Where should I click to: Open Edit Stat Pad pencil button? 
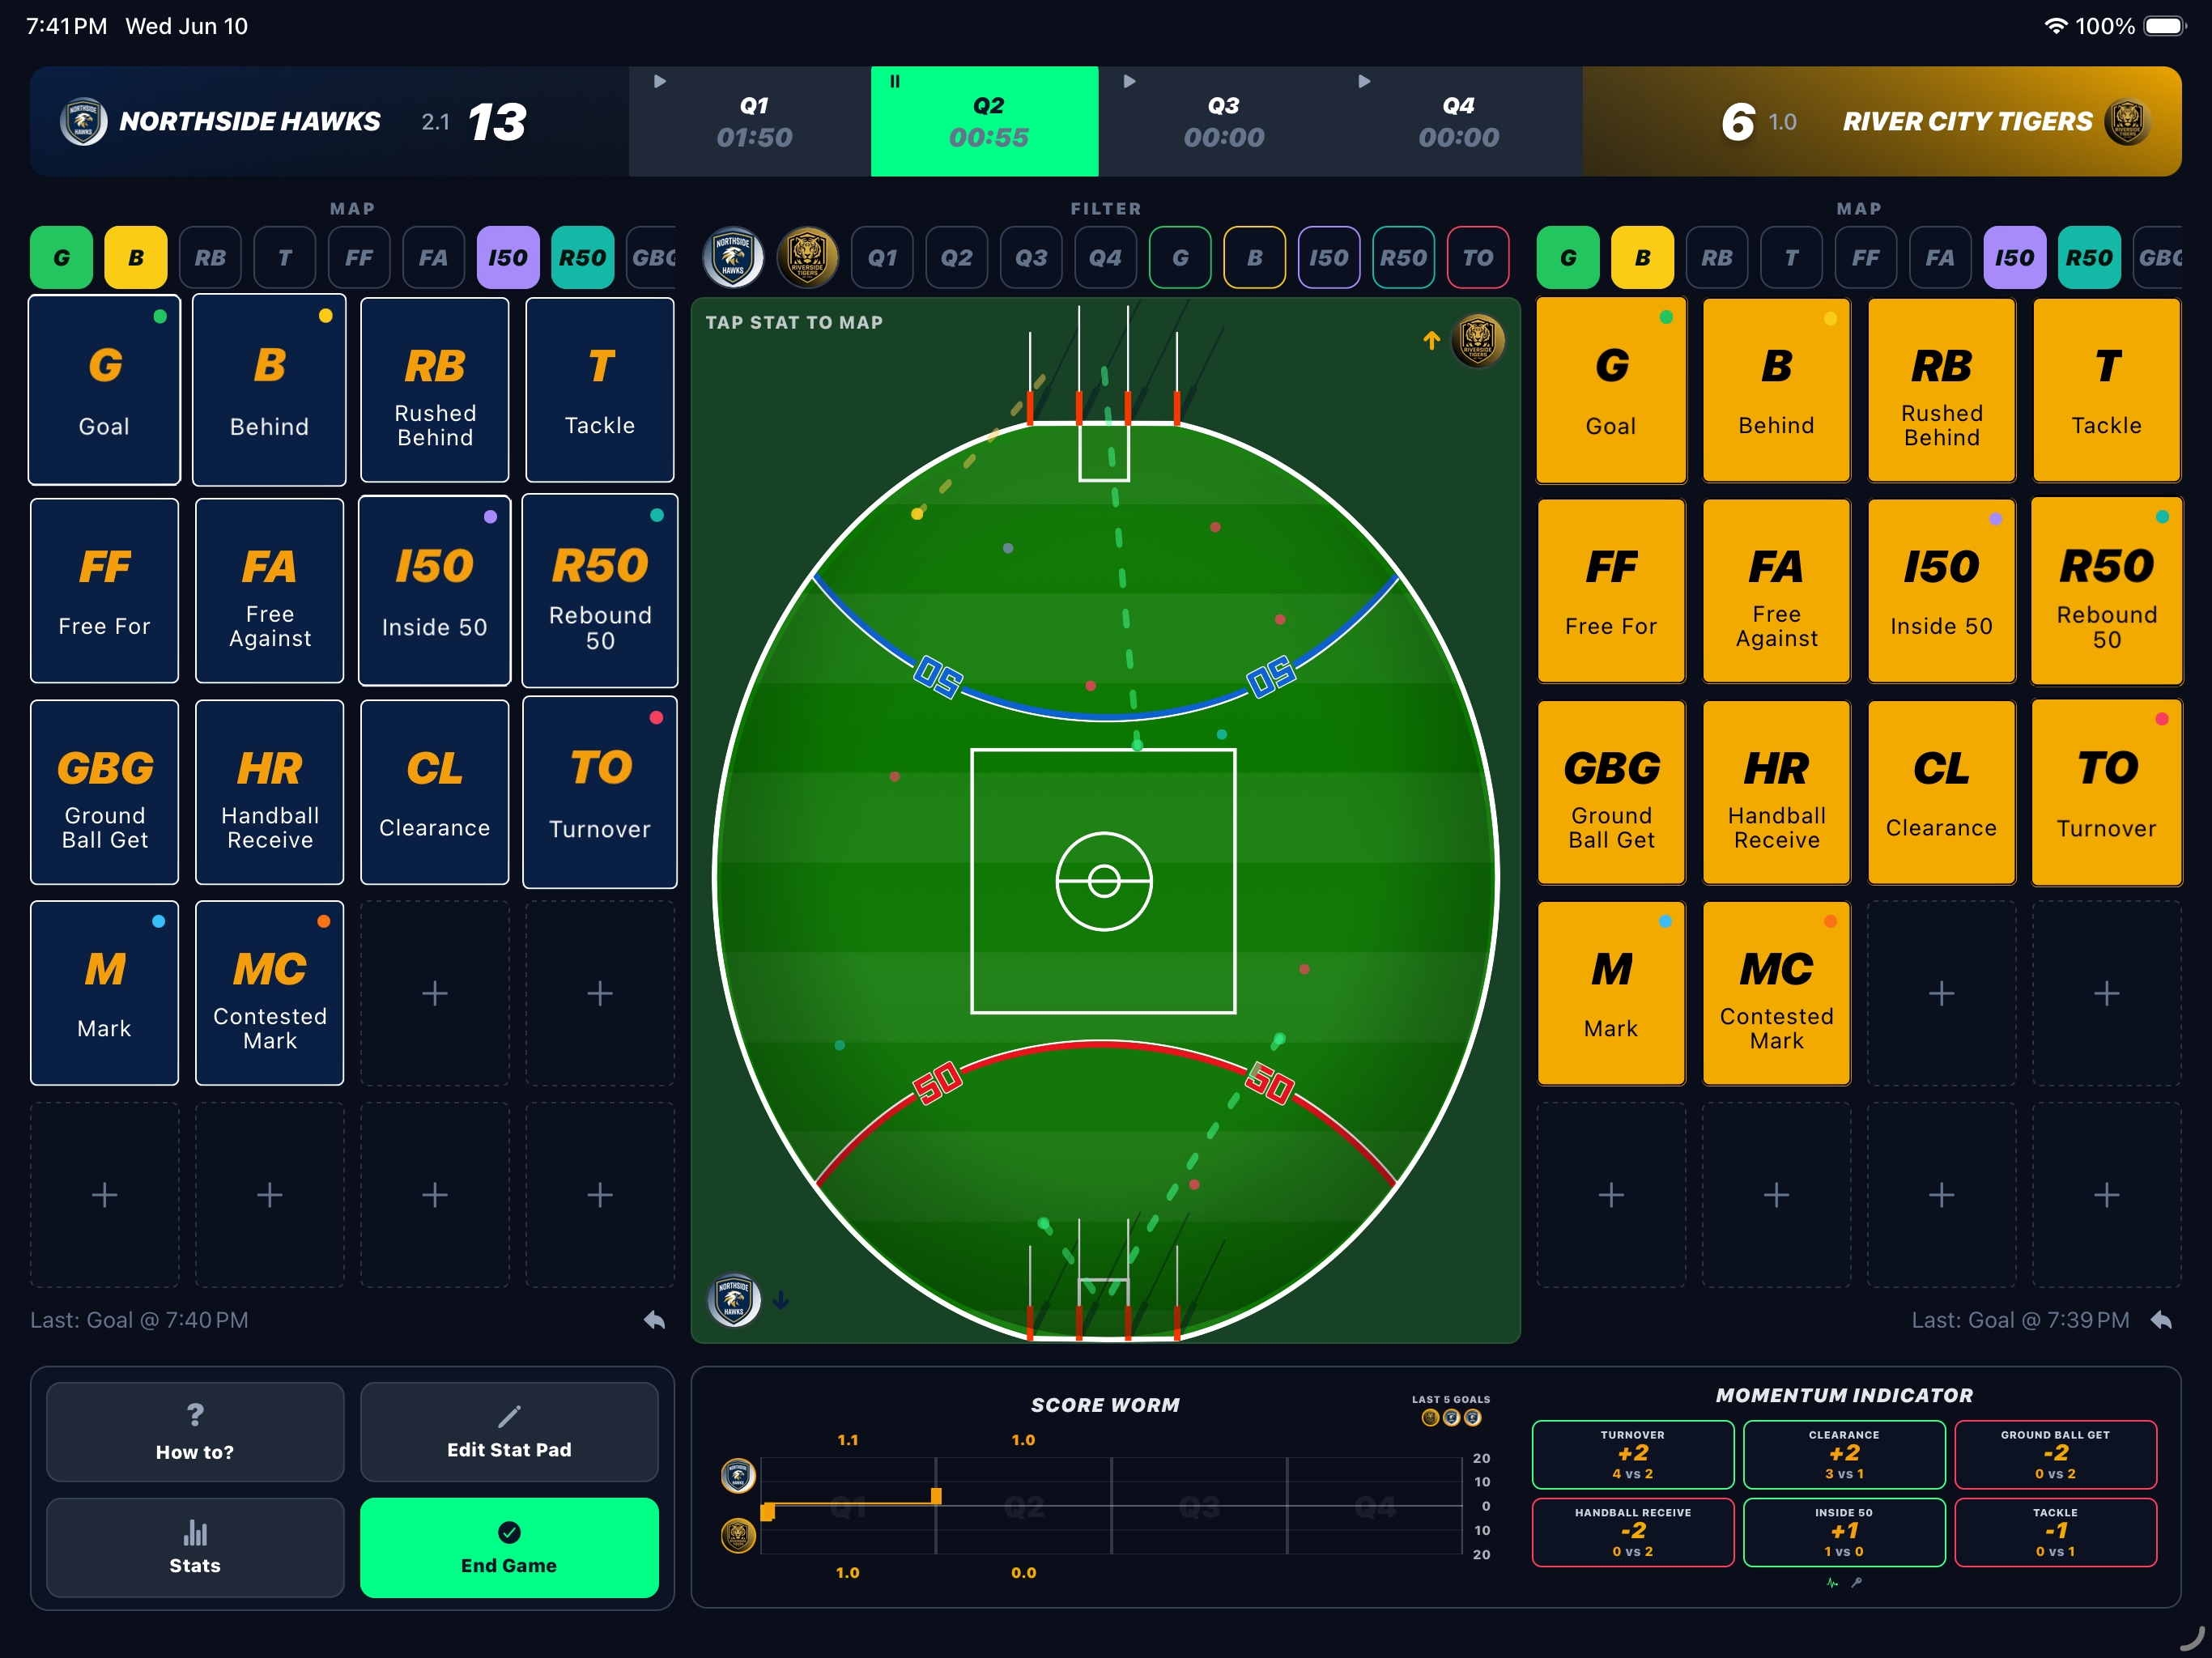click(x=509, y=1432)
